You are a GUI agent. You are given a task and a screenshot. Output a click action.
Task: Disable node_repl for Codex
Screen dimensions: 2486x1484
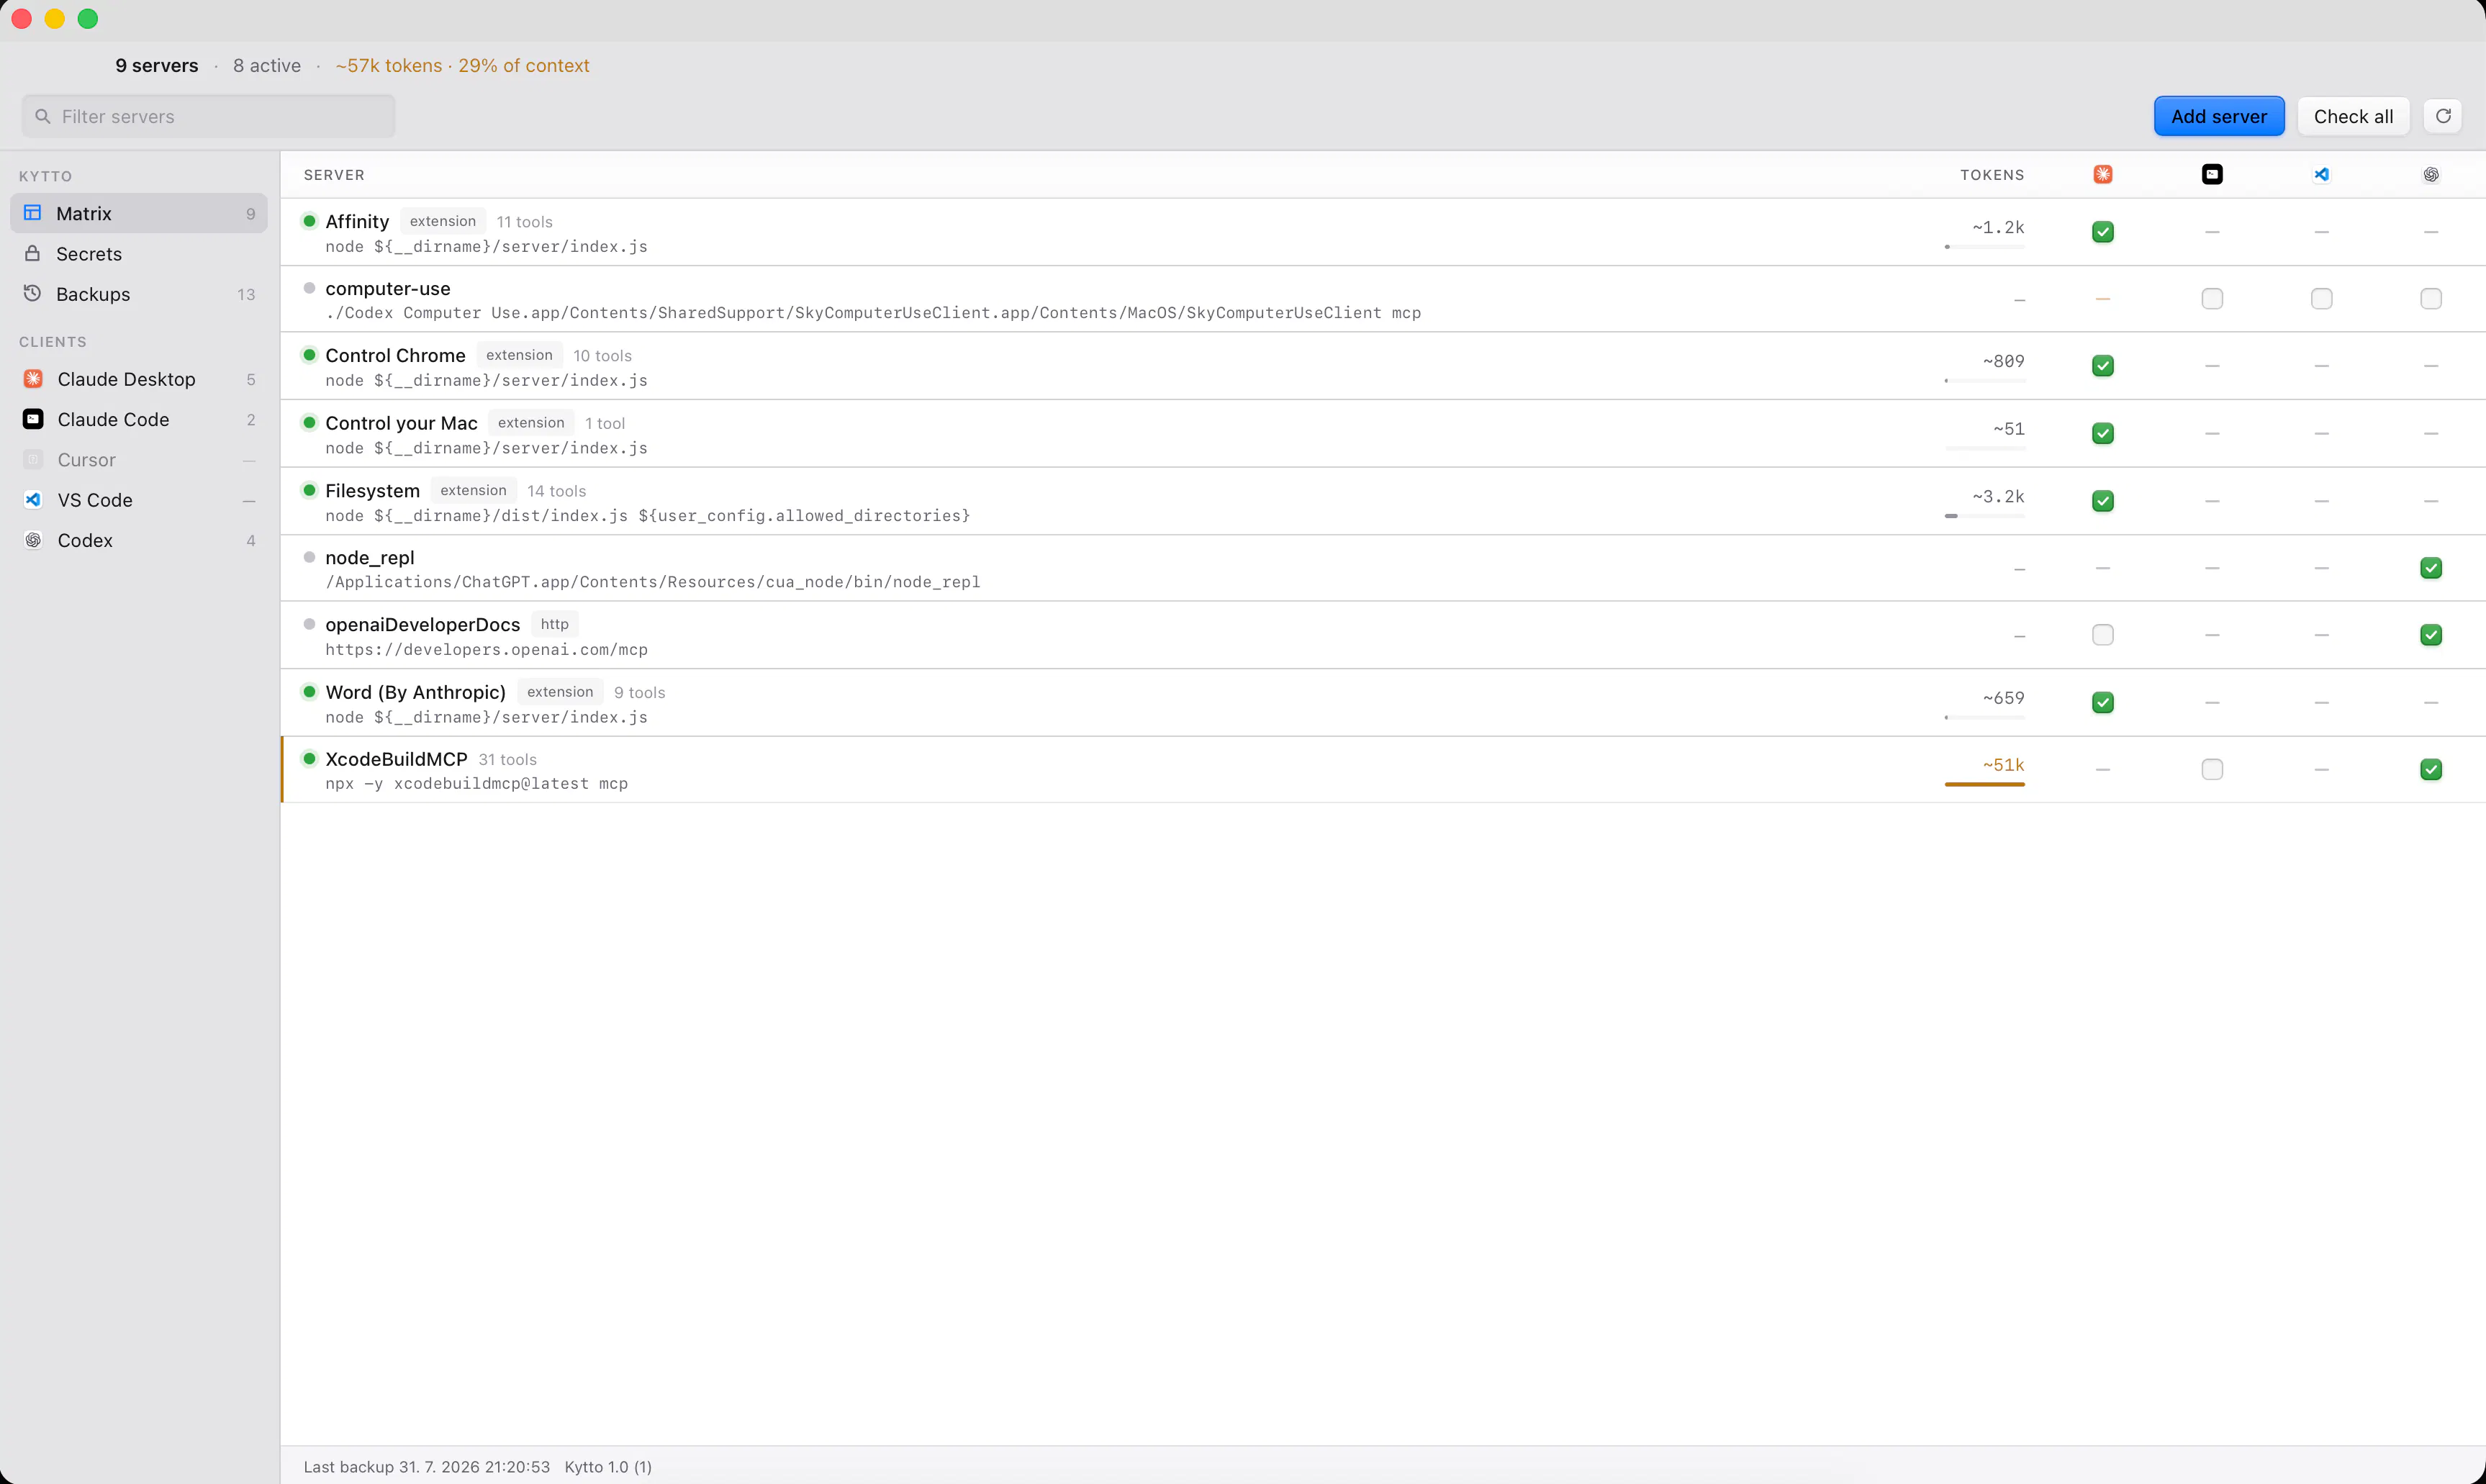pos(2431,568)
